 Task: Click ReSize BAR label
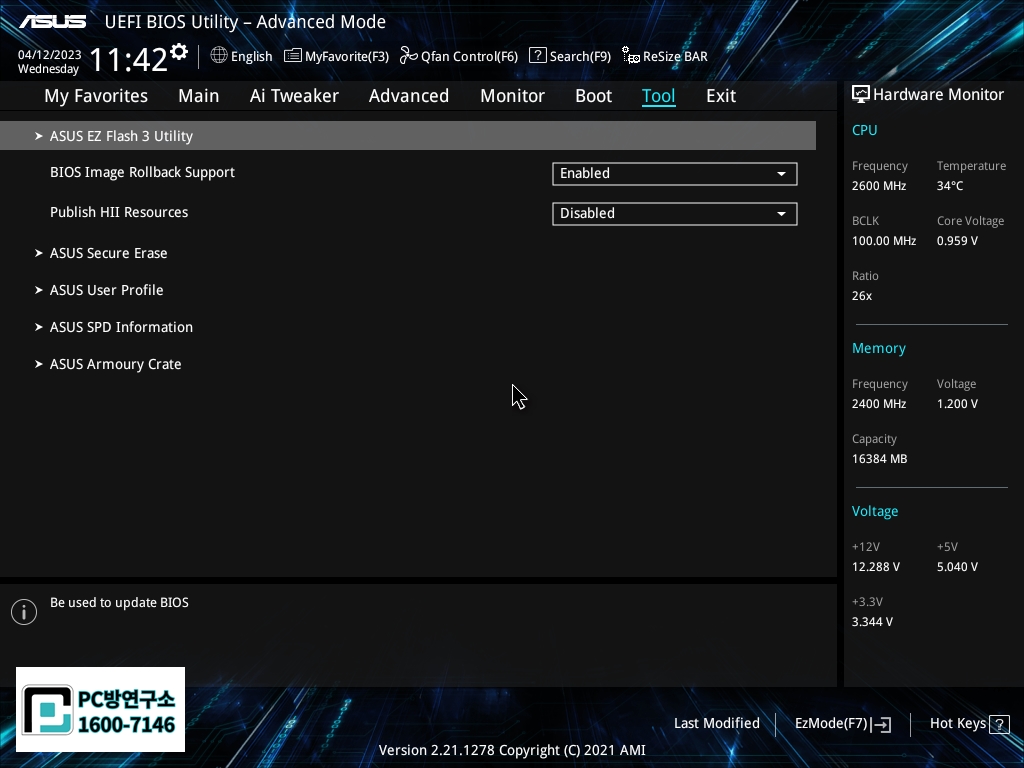[675, 56]
